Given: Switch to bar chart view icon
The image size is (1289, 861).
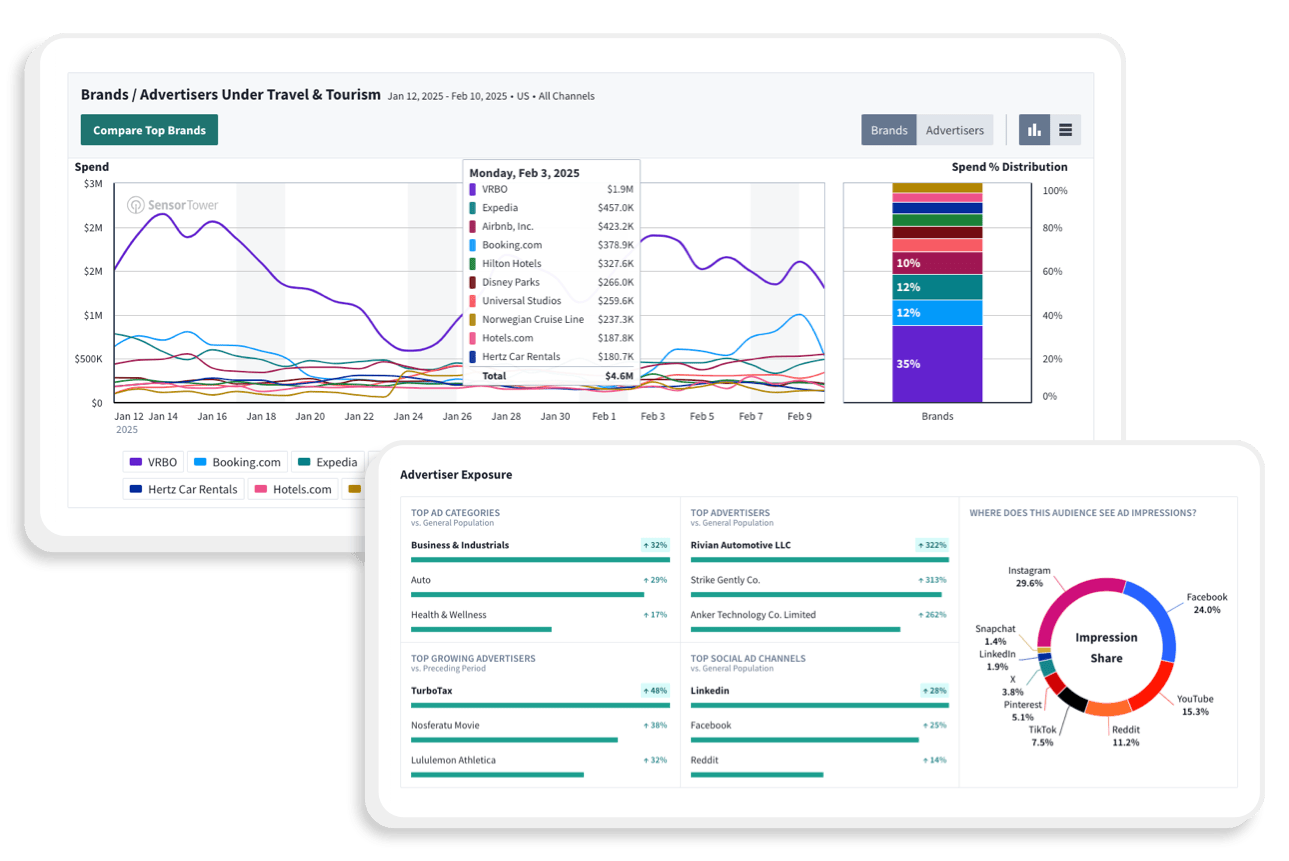Looking at the screenshot, I should coord(1034,130).
